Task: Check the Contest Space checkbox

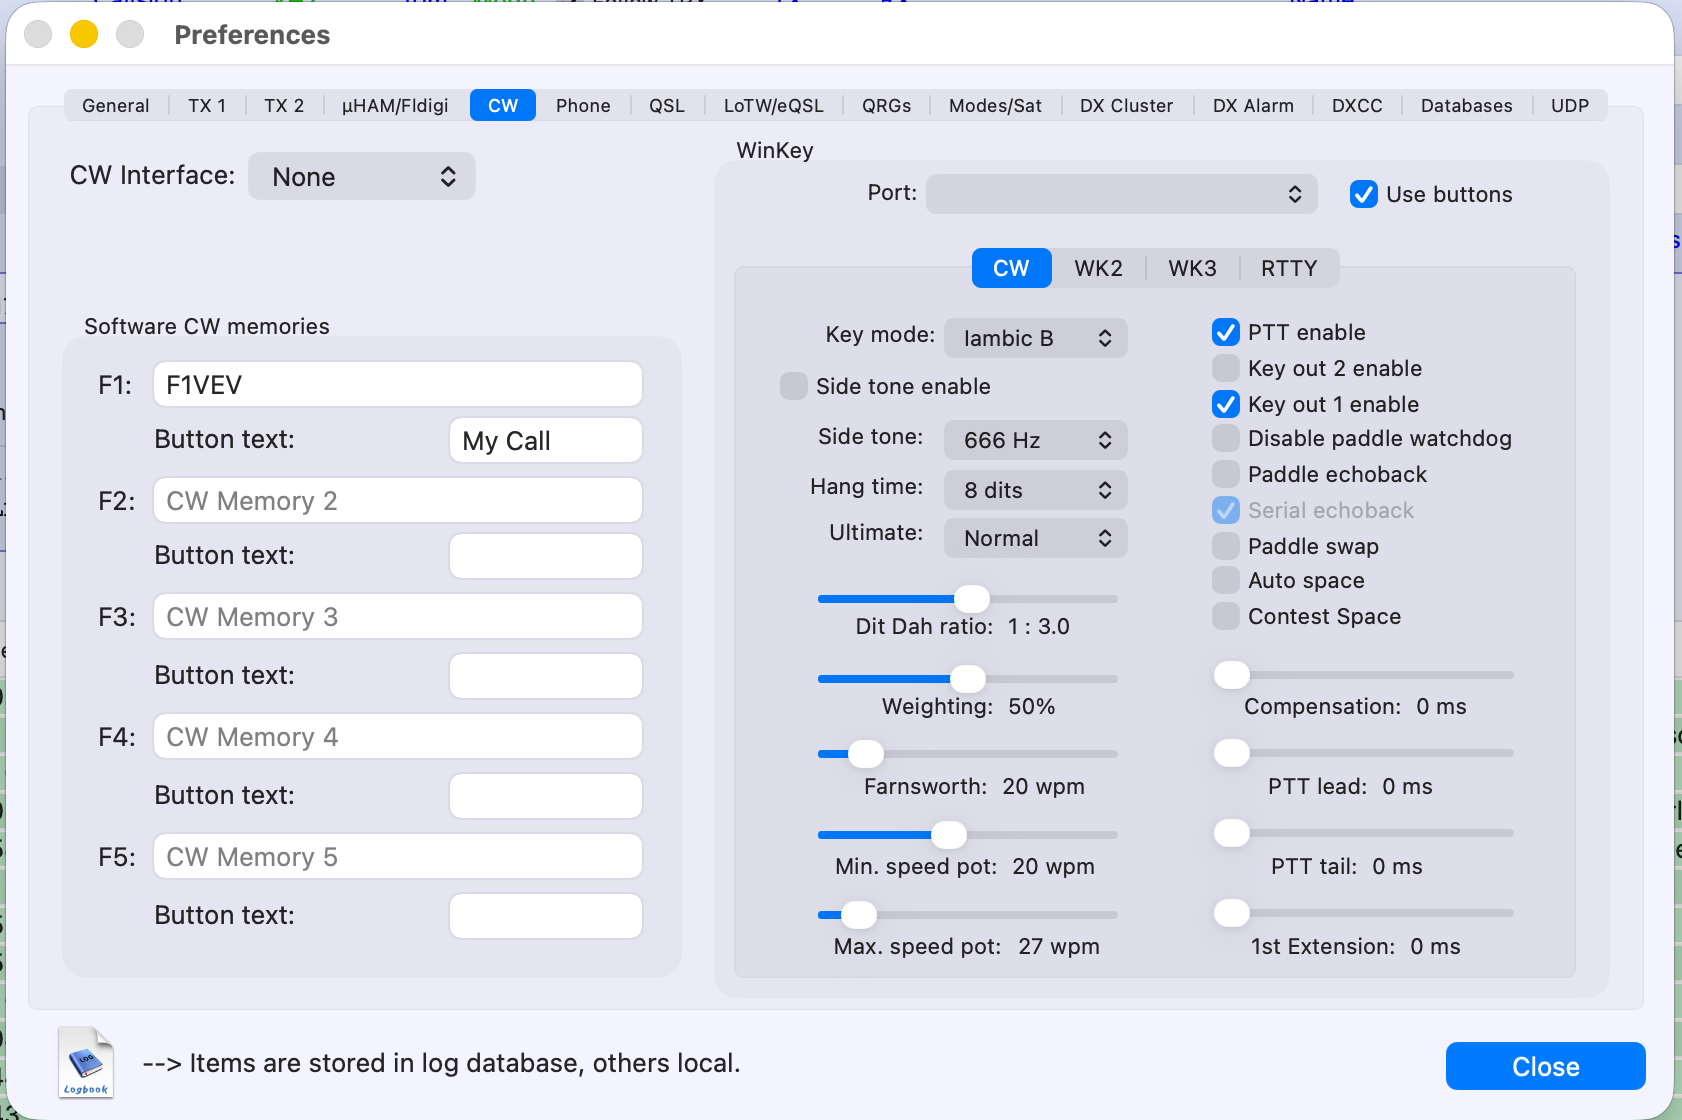Action: tap(1226, 616)
